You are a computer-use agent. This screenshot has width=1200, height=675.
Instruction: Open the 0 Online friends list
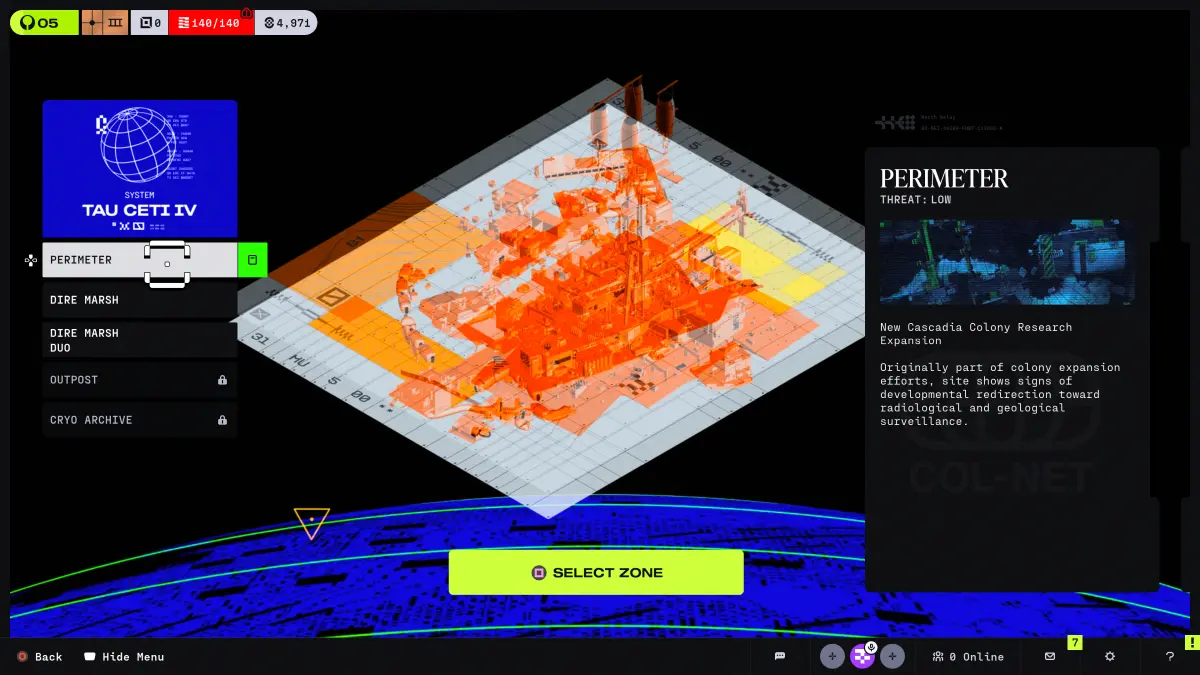967,656
